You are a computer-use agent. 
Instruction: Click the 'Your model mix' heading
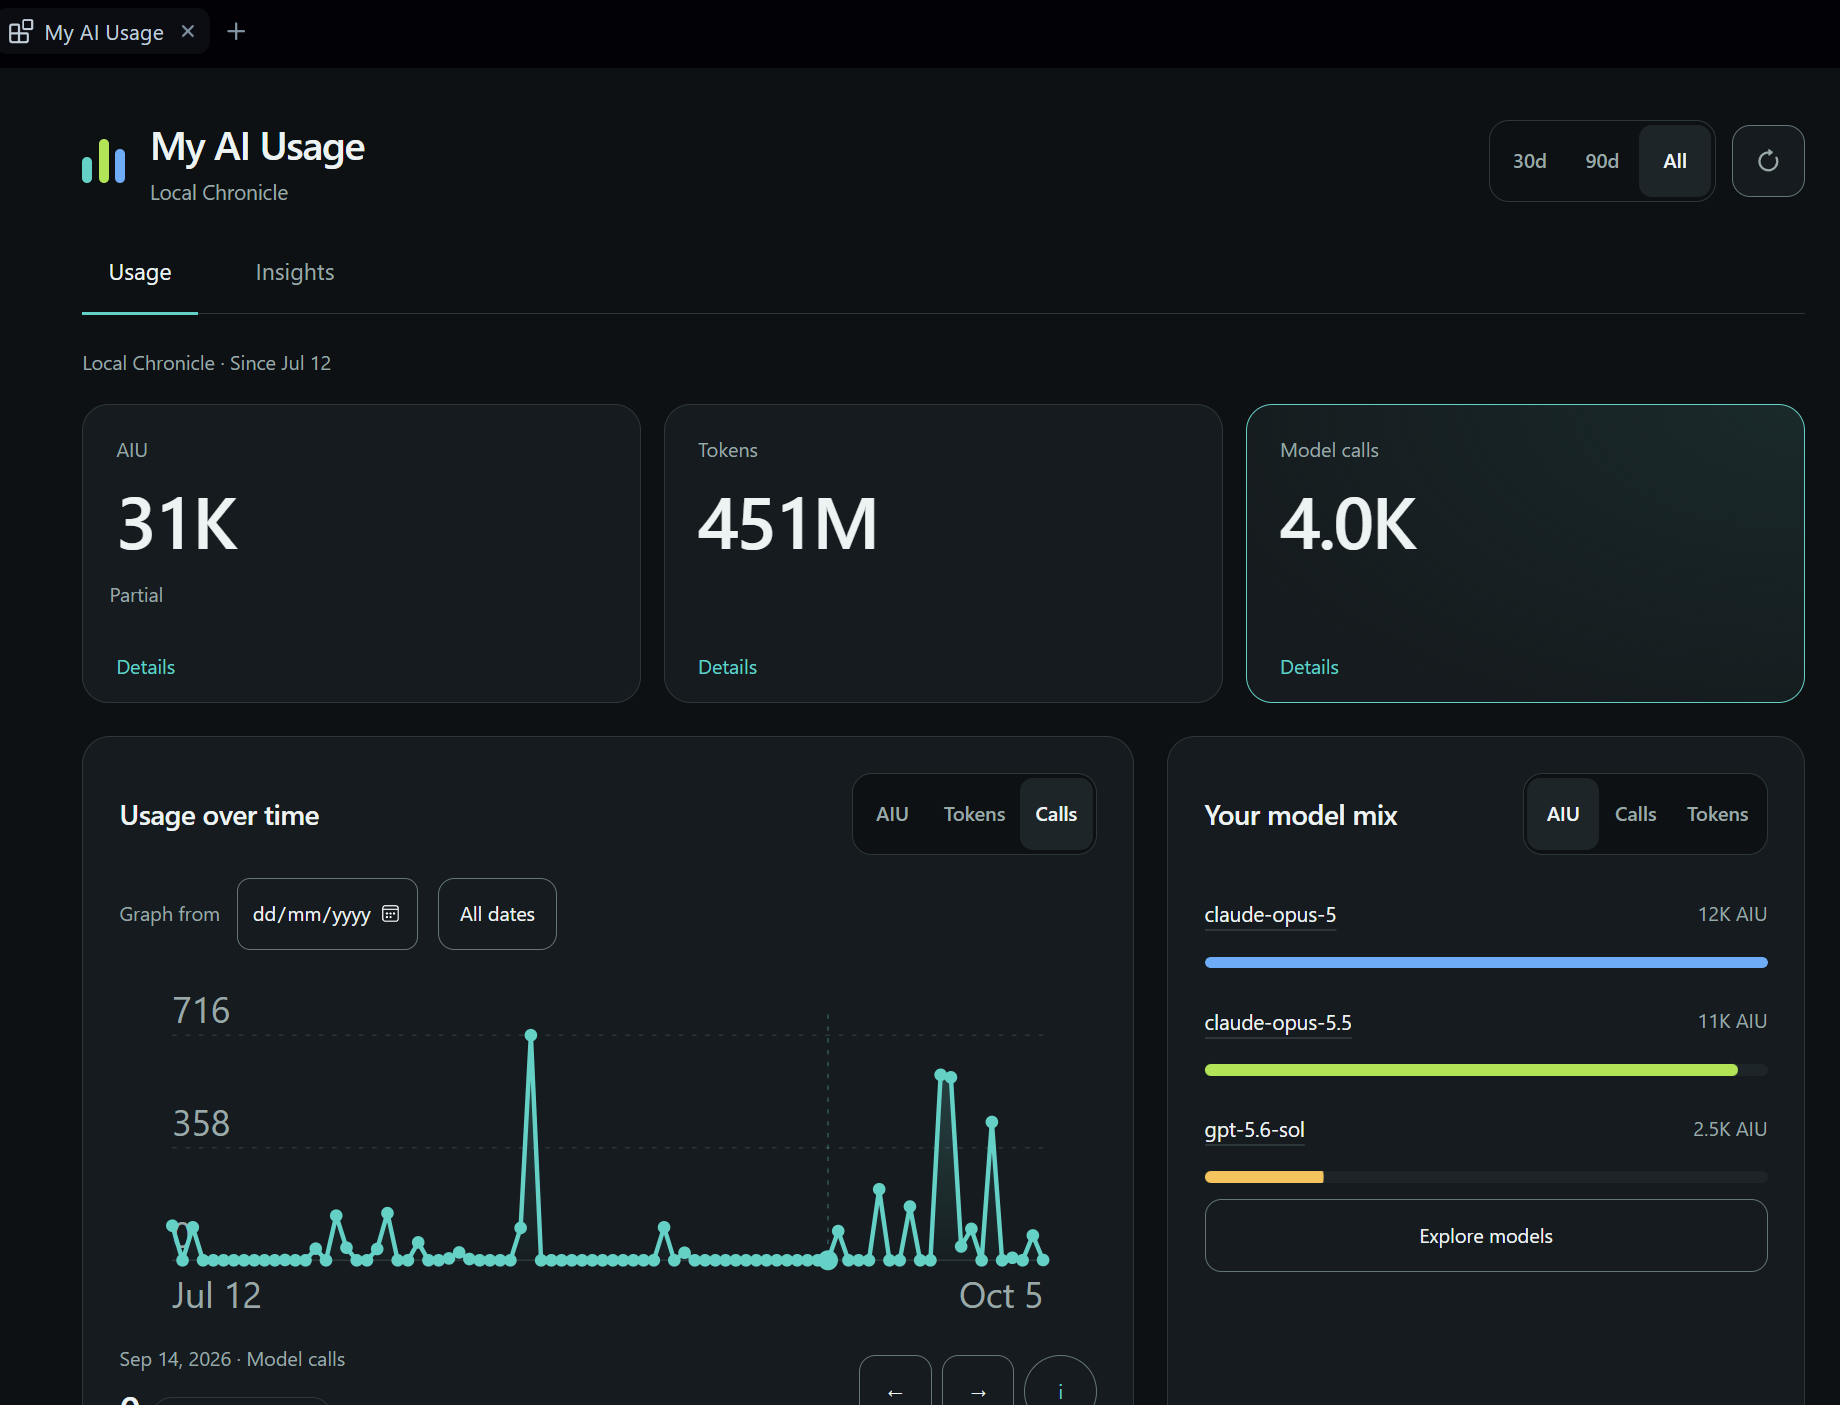pyautogui.click(x=1300, y=816)
